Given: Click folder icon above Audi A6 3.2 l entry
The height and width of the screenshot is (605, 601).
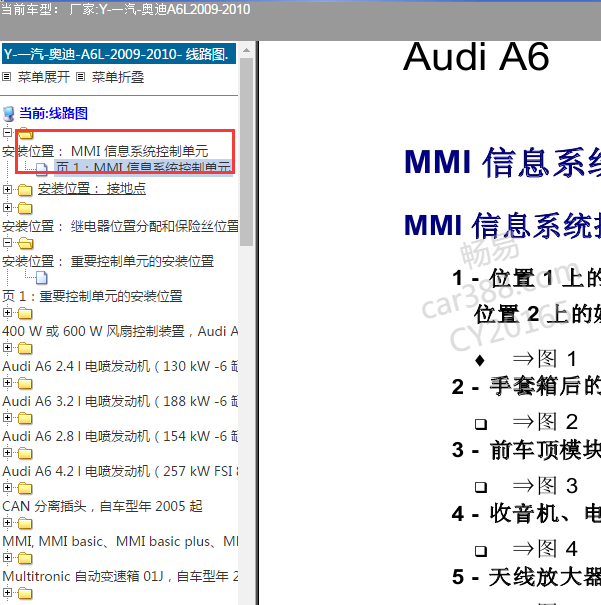Looking at the screenshot, I should click(25, 384).
